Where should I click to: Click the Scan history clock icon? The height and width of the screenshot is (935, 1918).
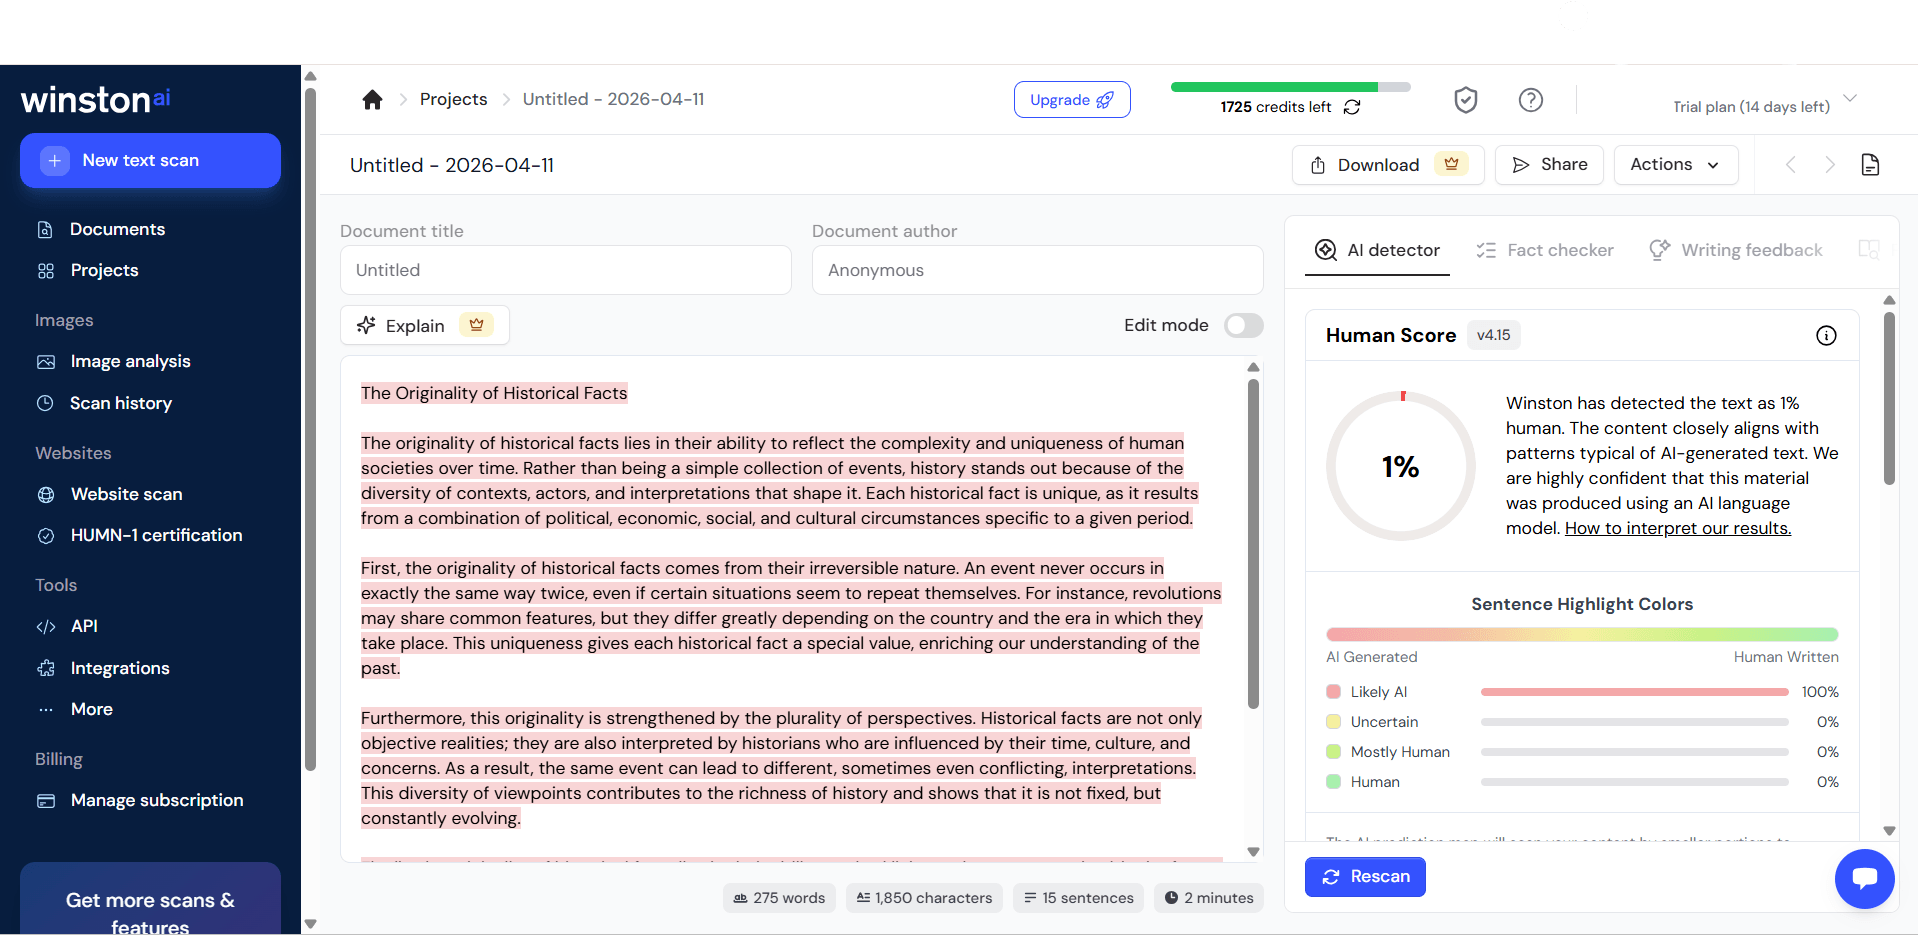point(45,403)
